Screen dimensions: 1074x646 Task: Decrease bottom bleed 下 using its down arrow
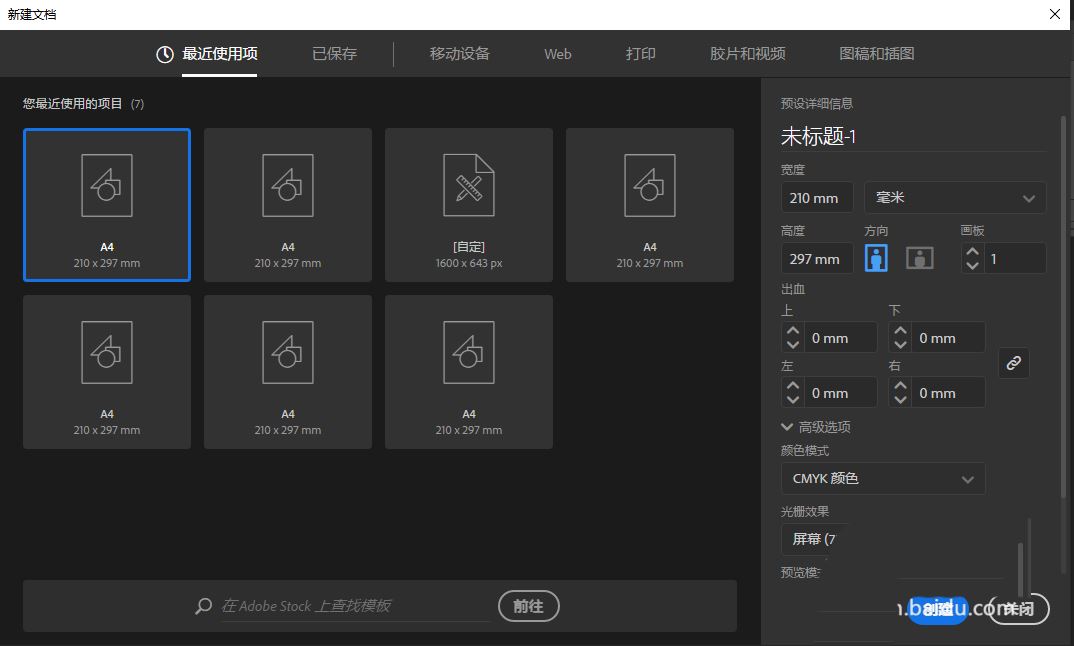[x=899, y=343]
